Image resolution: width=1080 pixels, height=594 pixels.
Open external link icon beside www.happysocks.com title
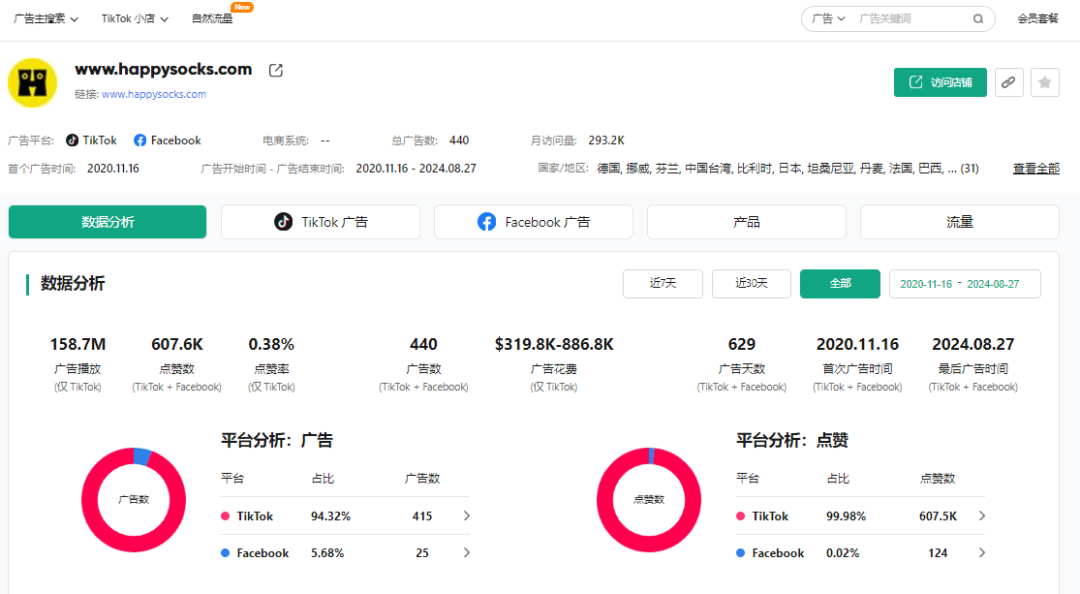(275, 70)
